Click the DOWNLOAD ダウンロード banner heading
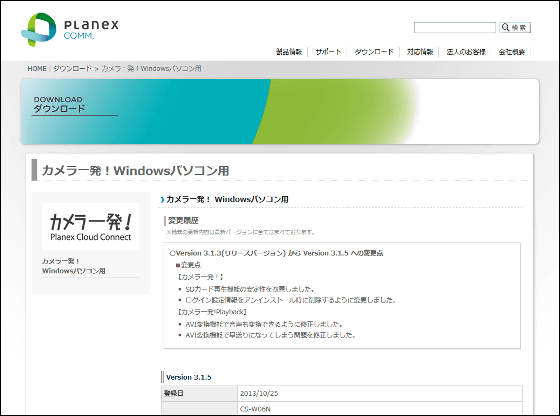560x416 pixels. [59, 104]
